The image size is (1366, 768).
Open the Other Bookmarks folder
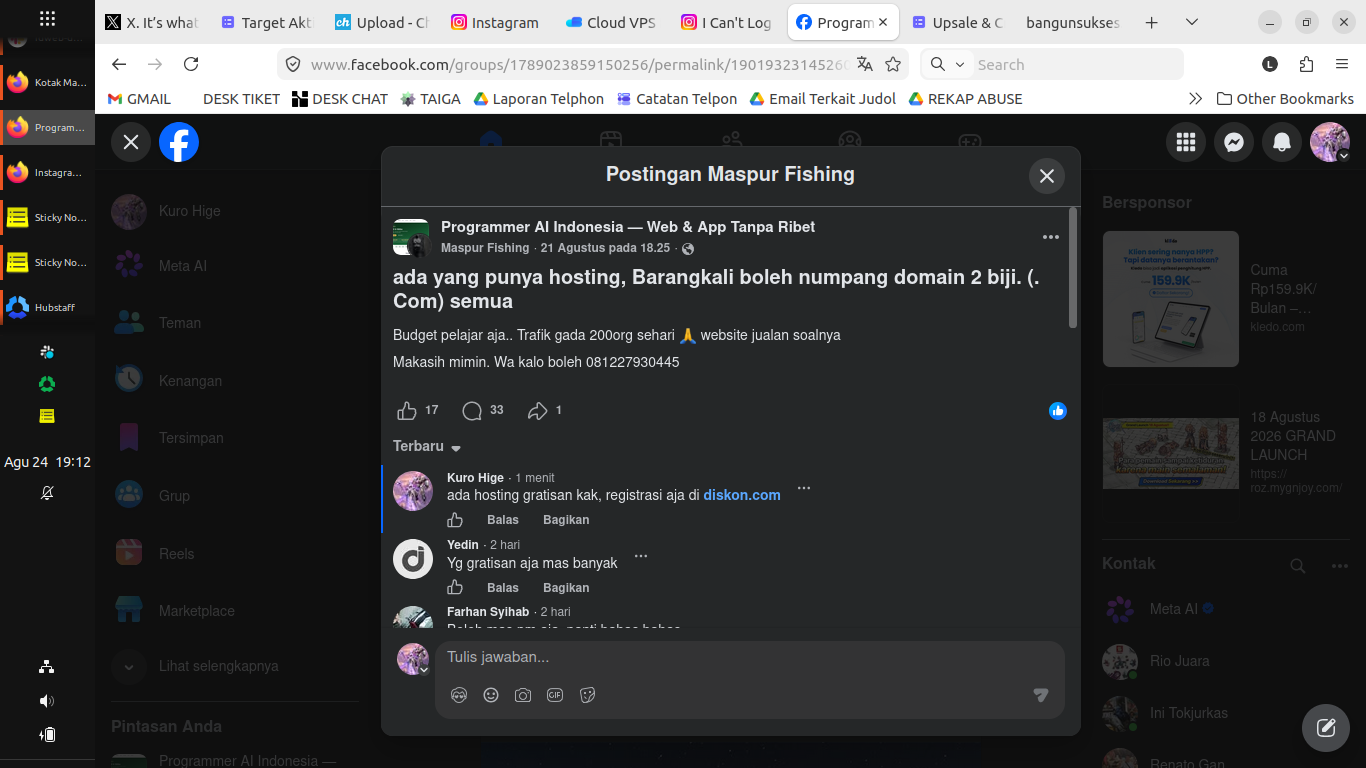(x=1285, y=99)
